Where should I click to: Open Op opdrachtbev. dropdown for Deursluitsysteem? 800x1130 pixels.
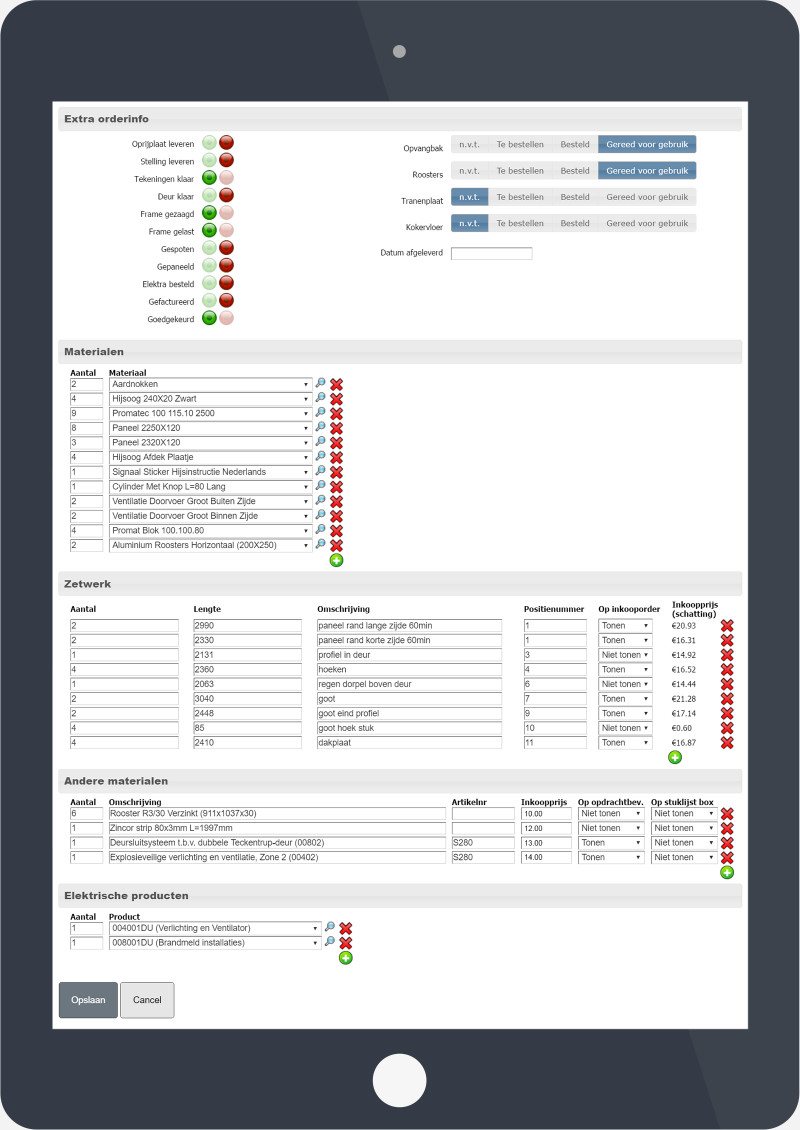(x=610, y=842)
